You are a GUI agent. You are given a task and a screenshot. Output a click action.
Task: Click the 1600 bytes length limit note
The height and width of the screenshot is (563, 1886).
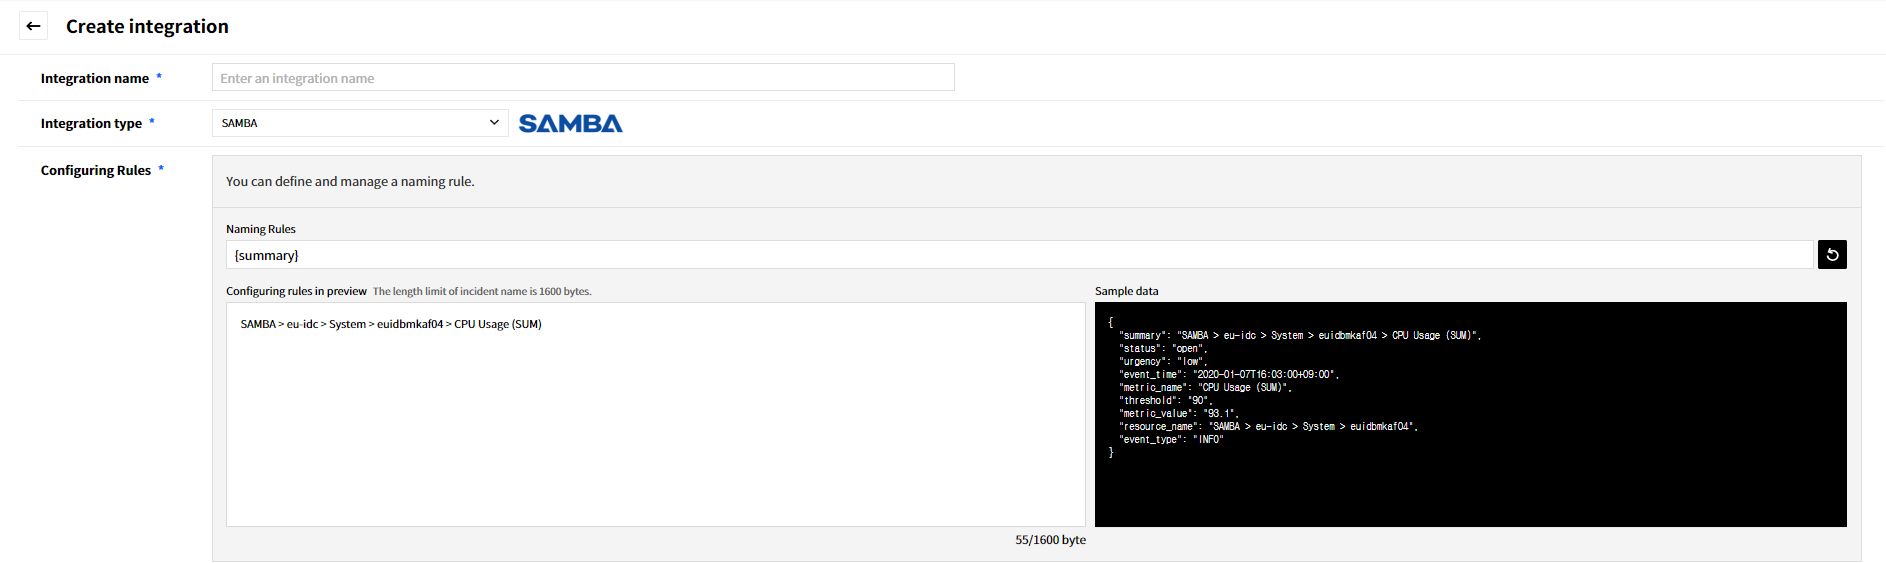[482, 292]
